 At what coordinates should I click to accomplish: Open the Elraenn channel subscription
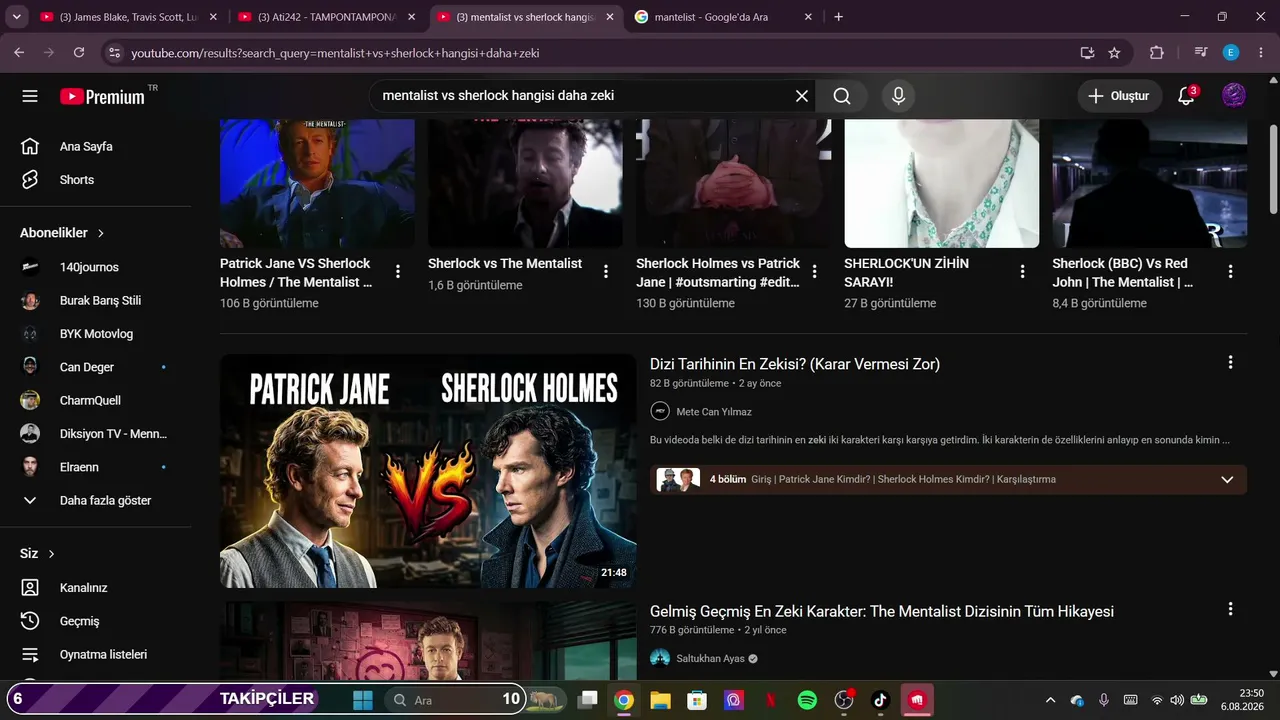(x=96, y=467)
